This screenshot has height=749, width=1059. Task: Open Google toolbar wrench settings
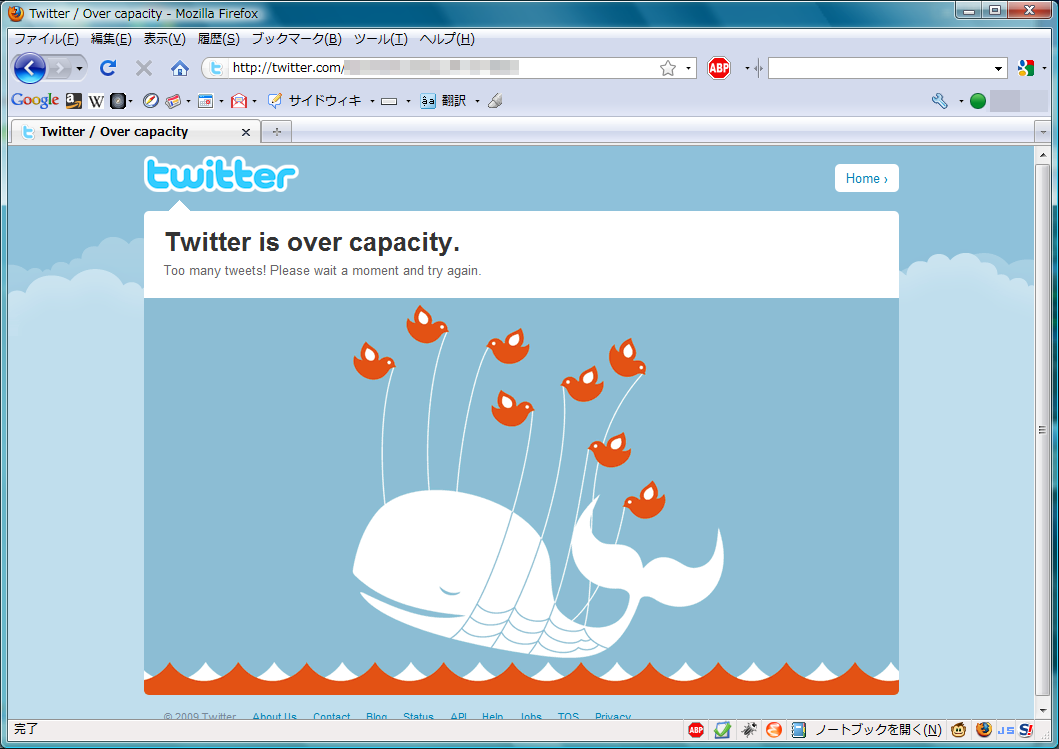(939, 101)
